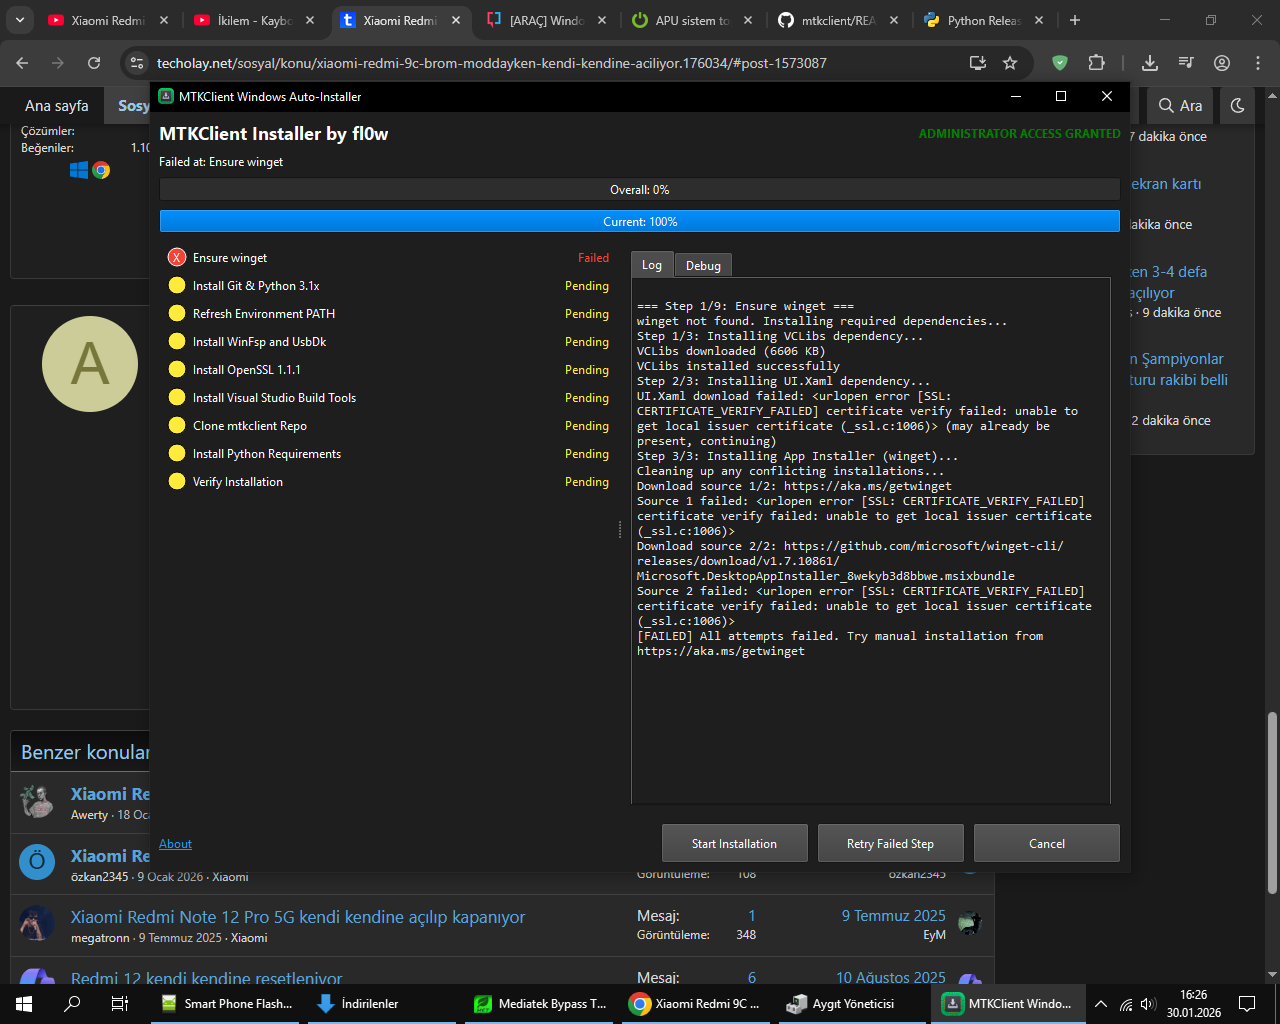Click the browser page vertical scrollbar
The image size is (1280, 1024).
1272,802
